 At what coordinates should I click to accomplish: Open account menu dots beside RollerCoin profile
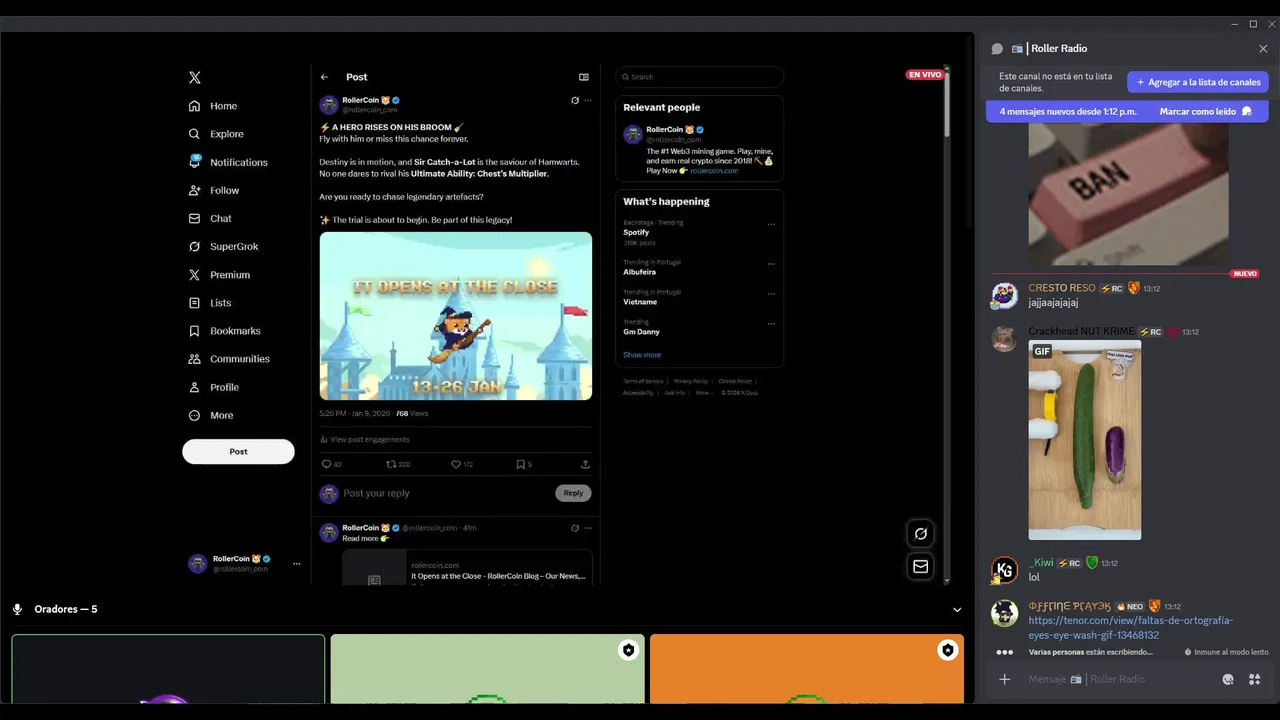pos(296,564)
